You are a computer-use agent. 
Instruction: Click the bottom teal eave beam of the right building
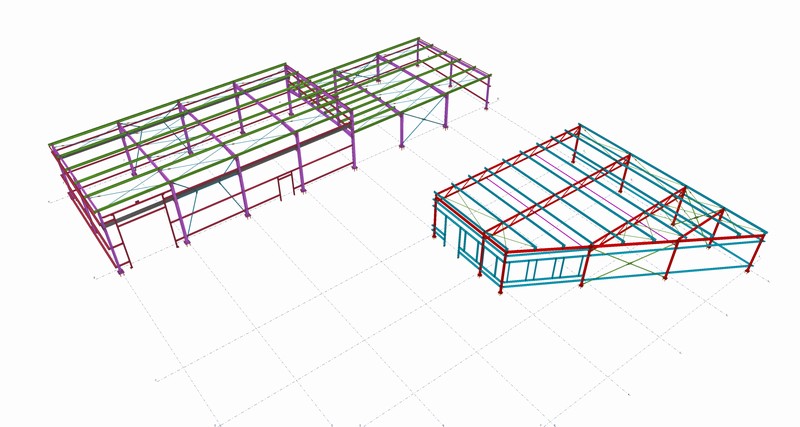pyautogui.click(x=650, y=275)
